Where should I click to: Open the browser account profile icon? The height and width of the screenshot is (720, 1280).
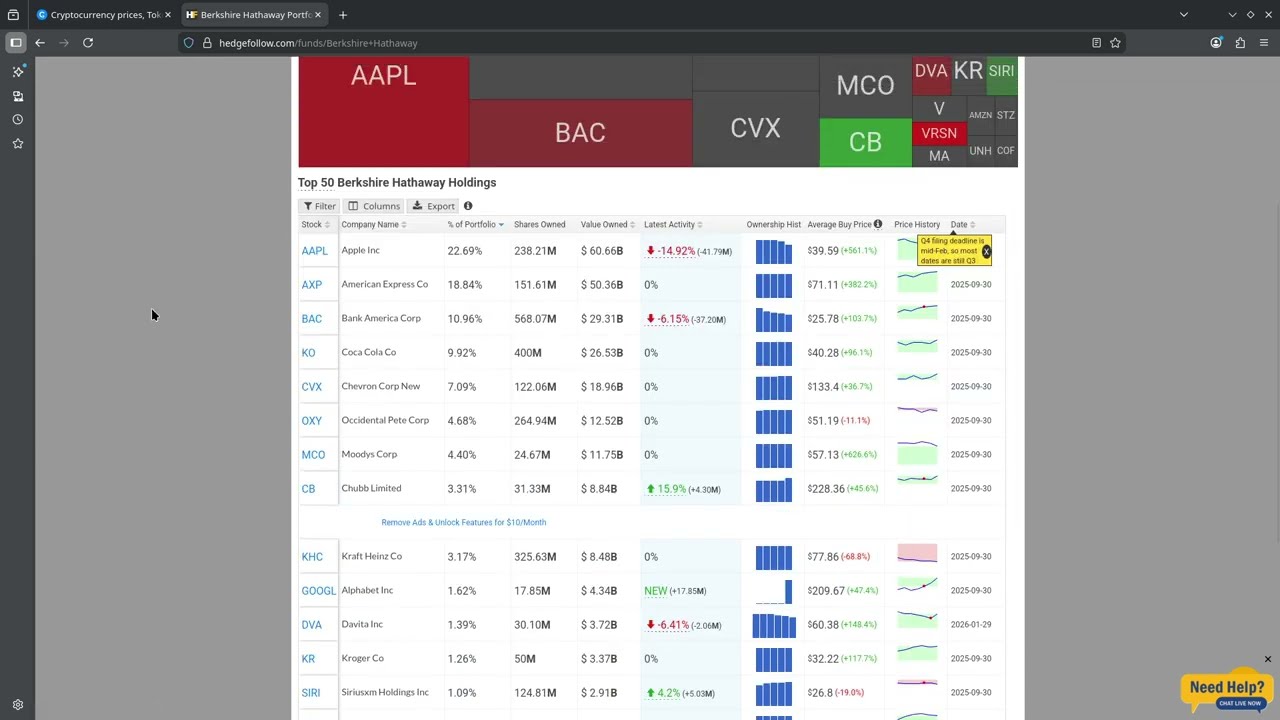pos(1216,43)
